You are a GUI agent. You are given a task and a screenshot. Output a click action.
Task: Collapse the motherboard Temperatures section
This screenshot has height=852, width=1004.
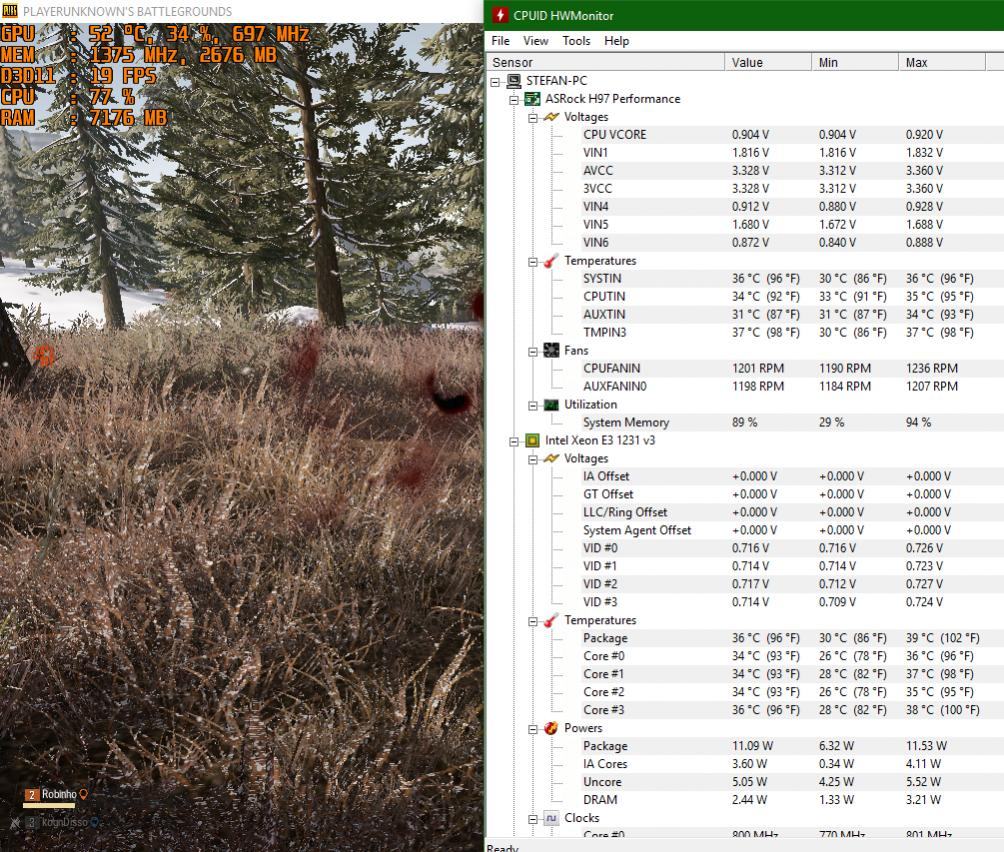pyautogui.click(x=533, y=262)
